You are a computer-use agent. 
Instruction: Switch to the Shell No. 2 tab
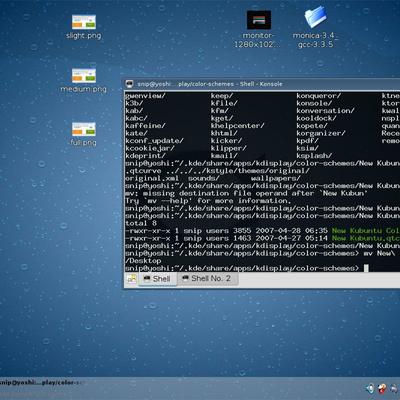click(207, 278)
